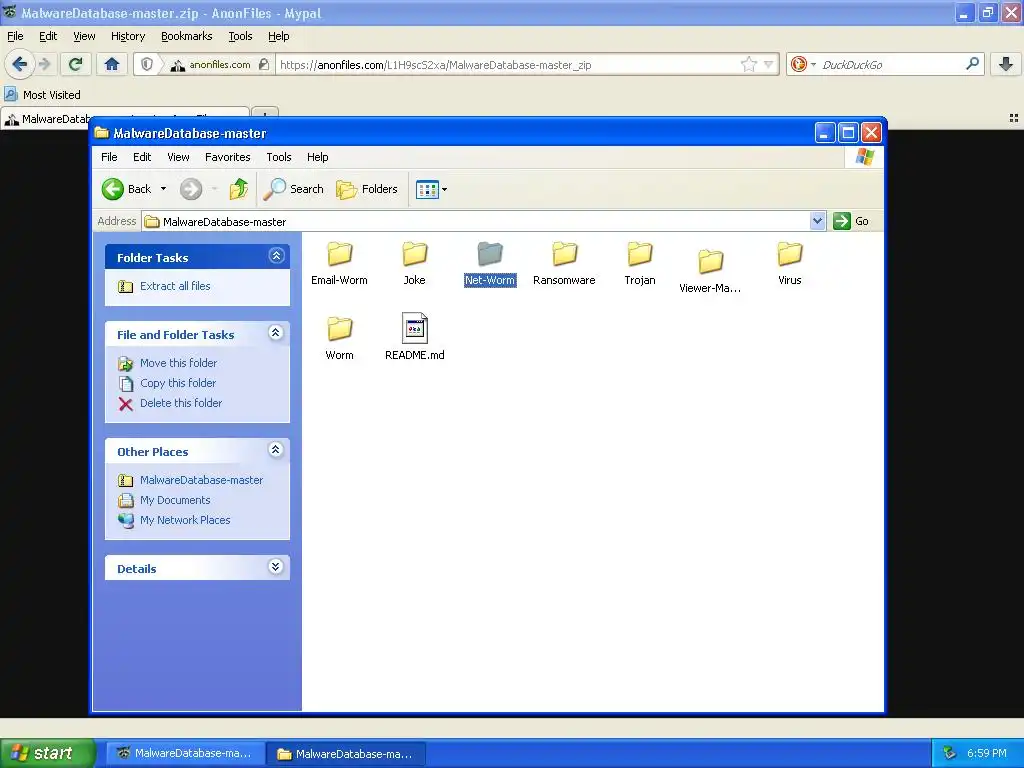The width and height of the screenshot is (1024, 768).
Task: Reload the page in Mypal
Action: pyautogui.click(x=76, y=64)
